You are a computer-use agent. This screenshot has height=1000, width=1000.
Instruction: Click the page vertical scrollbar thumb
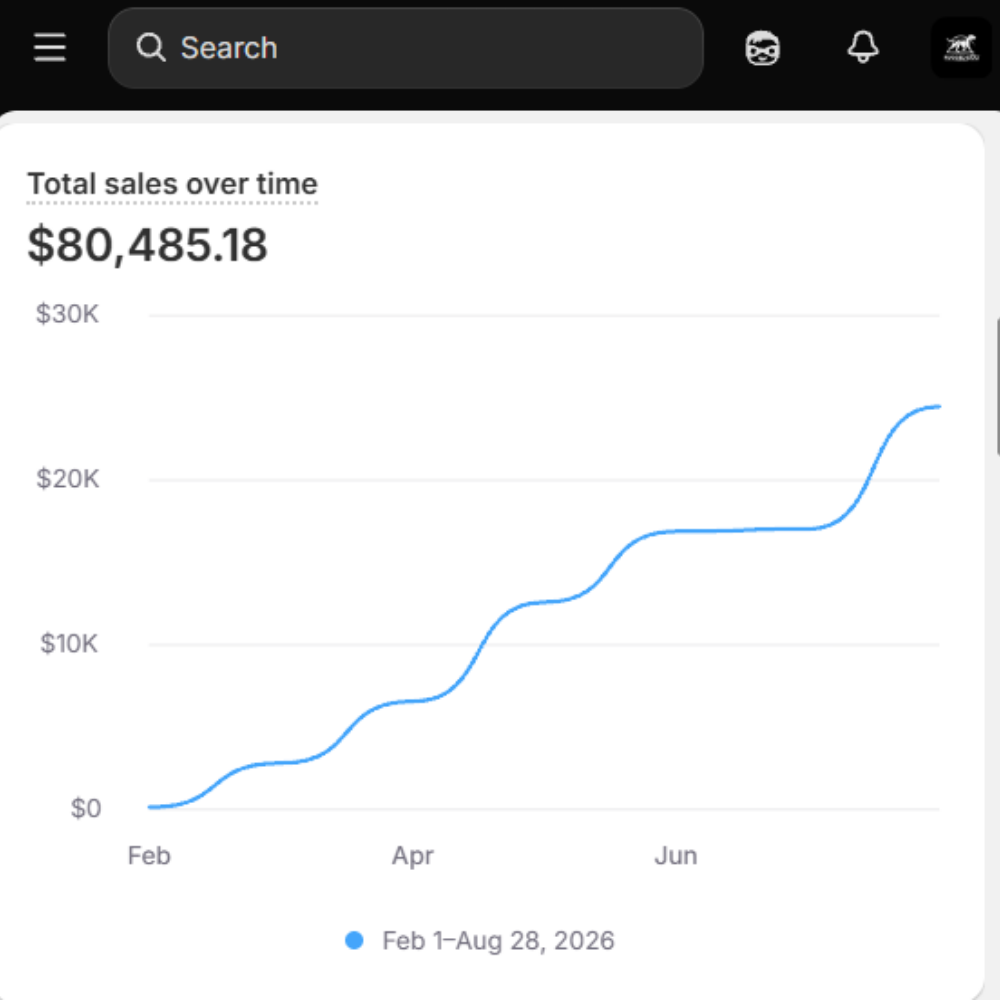tap(997, 386)
